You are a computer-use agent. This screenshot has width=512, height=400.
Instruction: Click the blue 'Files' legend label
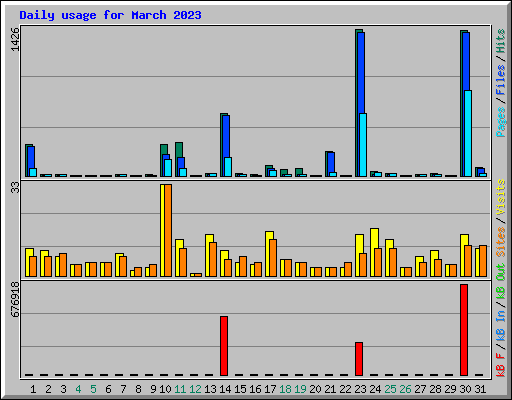tap(501, 80)
